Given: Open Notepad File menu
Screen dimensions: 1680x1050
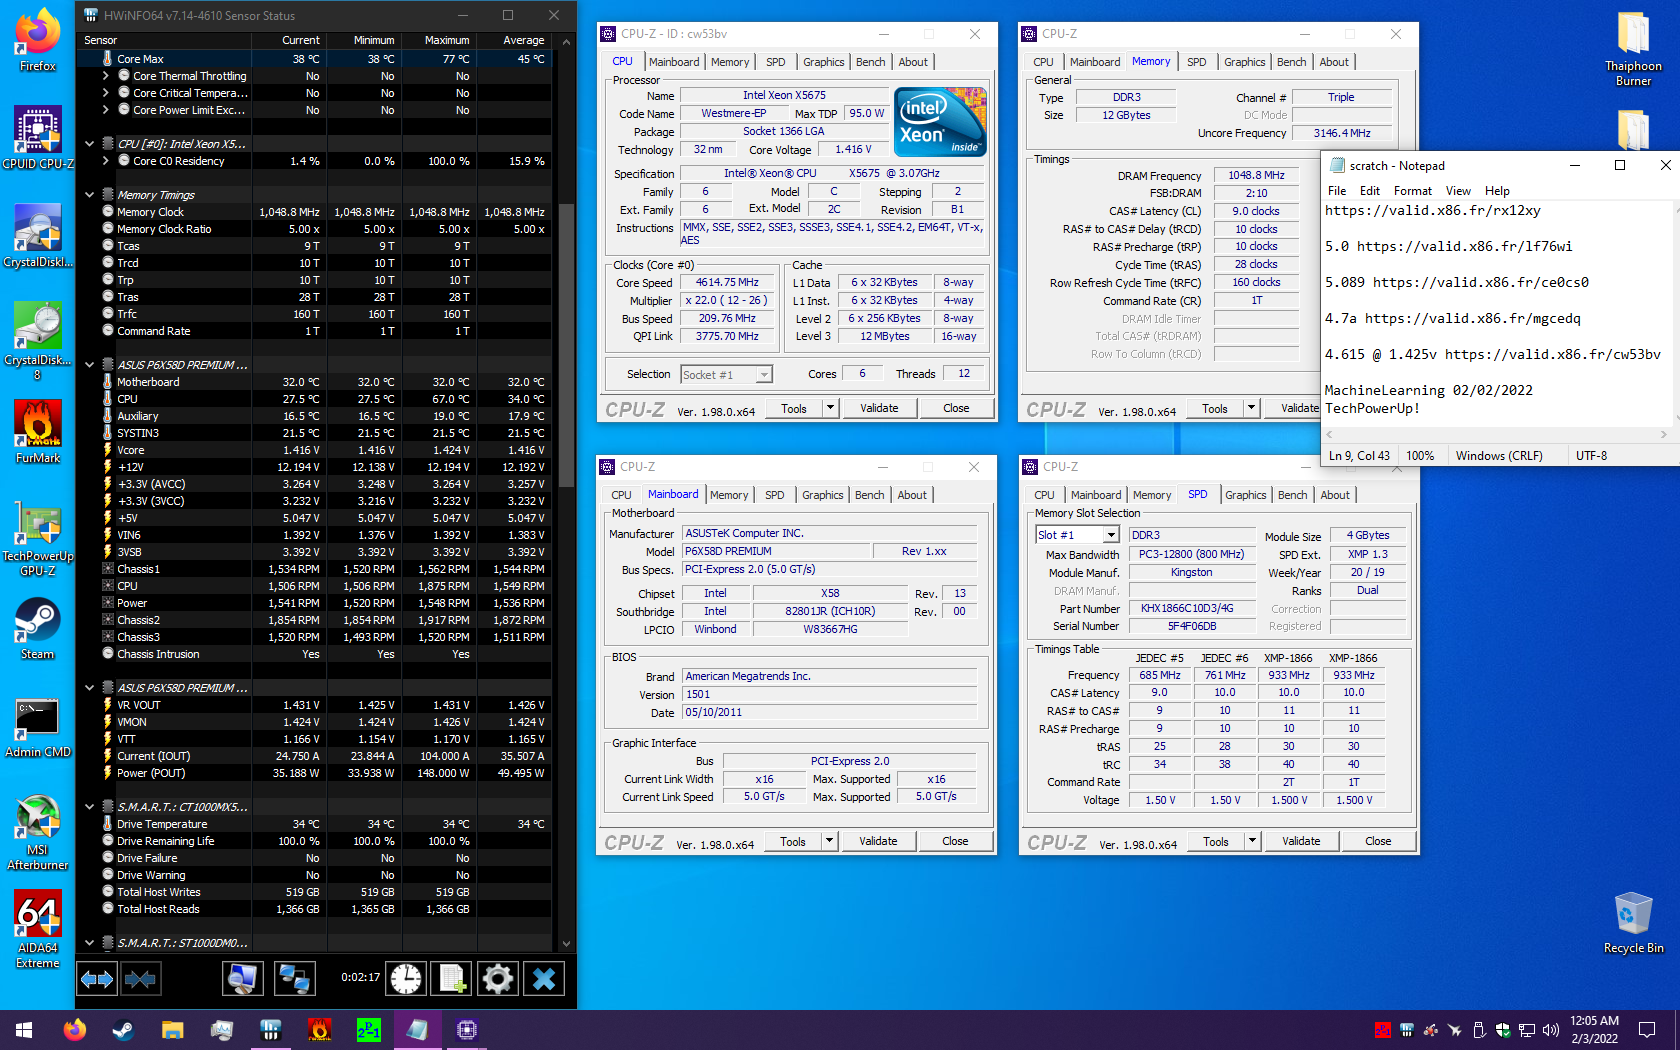Looking at the screenshot, I should click(x=1337, y=191).
